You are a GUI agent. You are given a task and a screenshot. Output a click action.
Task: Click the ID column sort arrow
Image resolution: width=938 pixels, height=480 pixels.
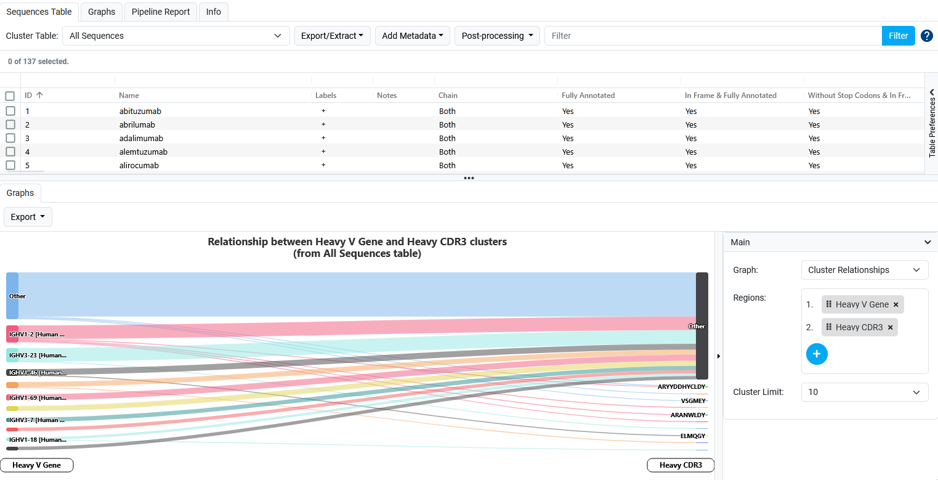(40, 95)
